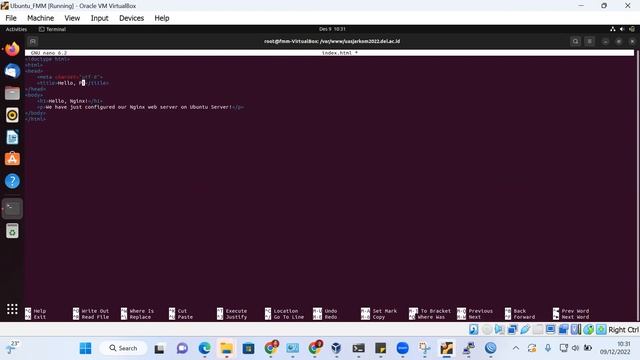Click the To Bracket shortcut label in nano

(x=436, y=311)
